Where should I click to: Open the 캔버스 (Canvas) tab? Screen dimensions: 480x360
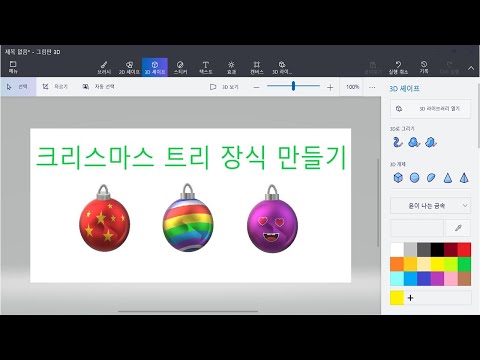click(257, 67)
